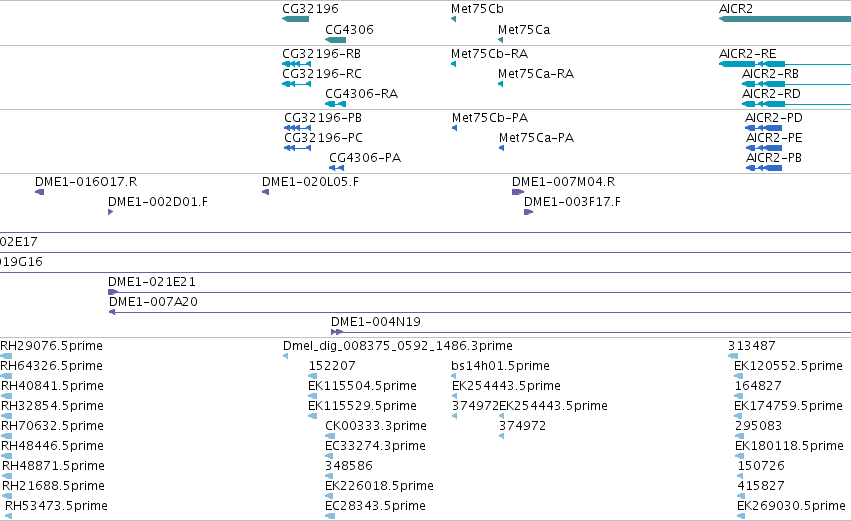Open the AICR2-PB protein label

point(773,157)
